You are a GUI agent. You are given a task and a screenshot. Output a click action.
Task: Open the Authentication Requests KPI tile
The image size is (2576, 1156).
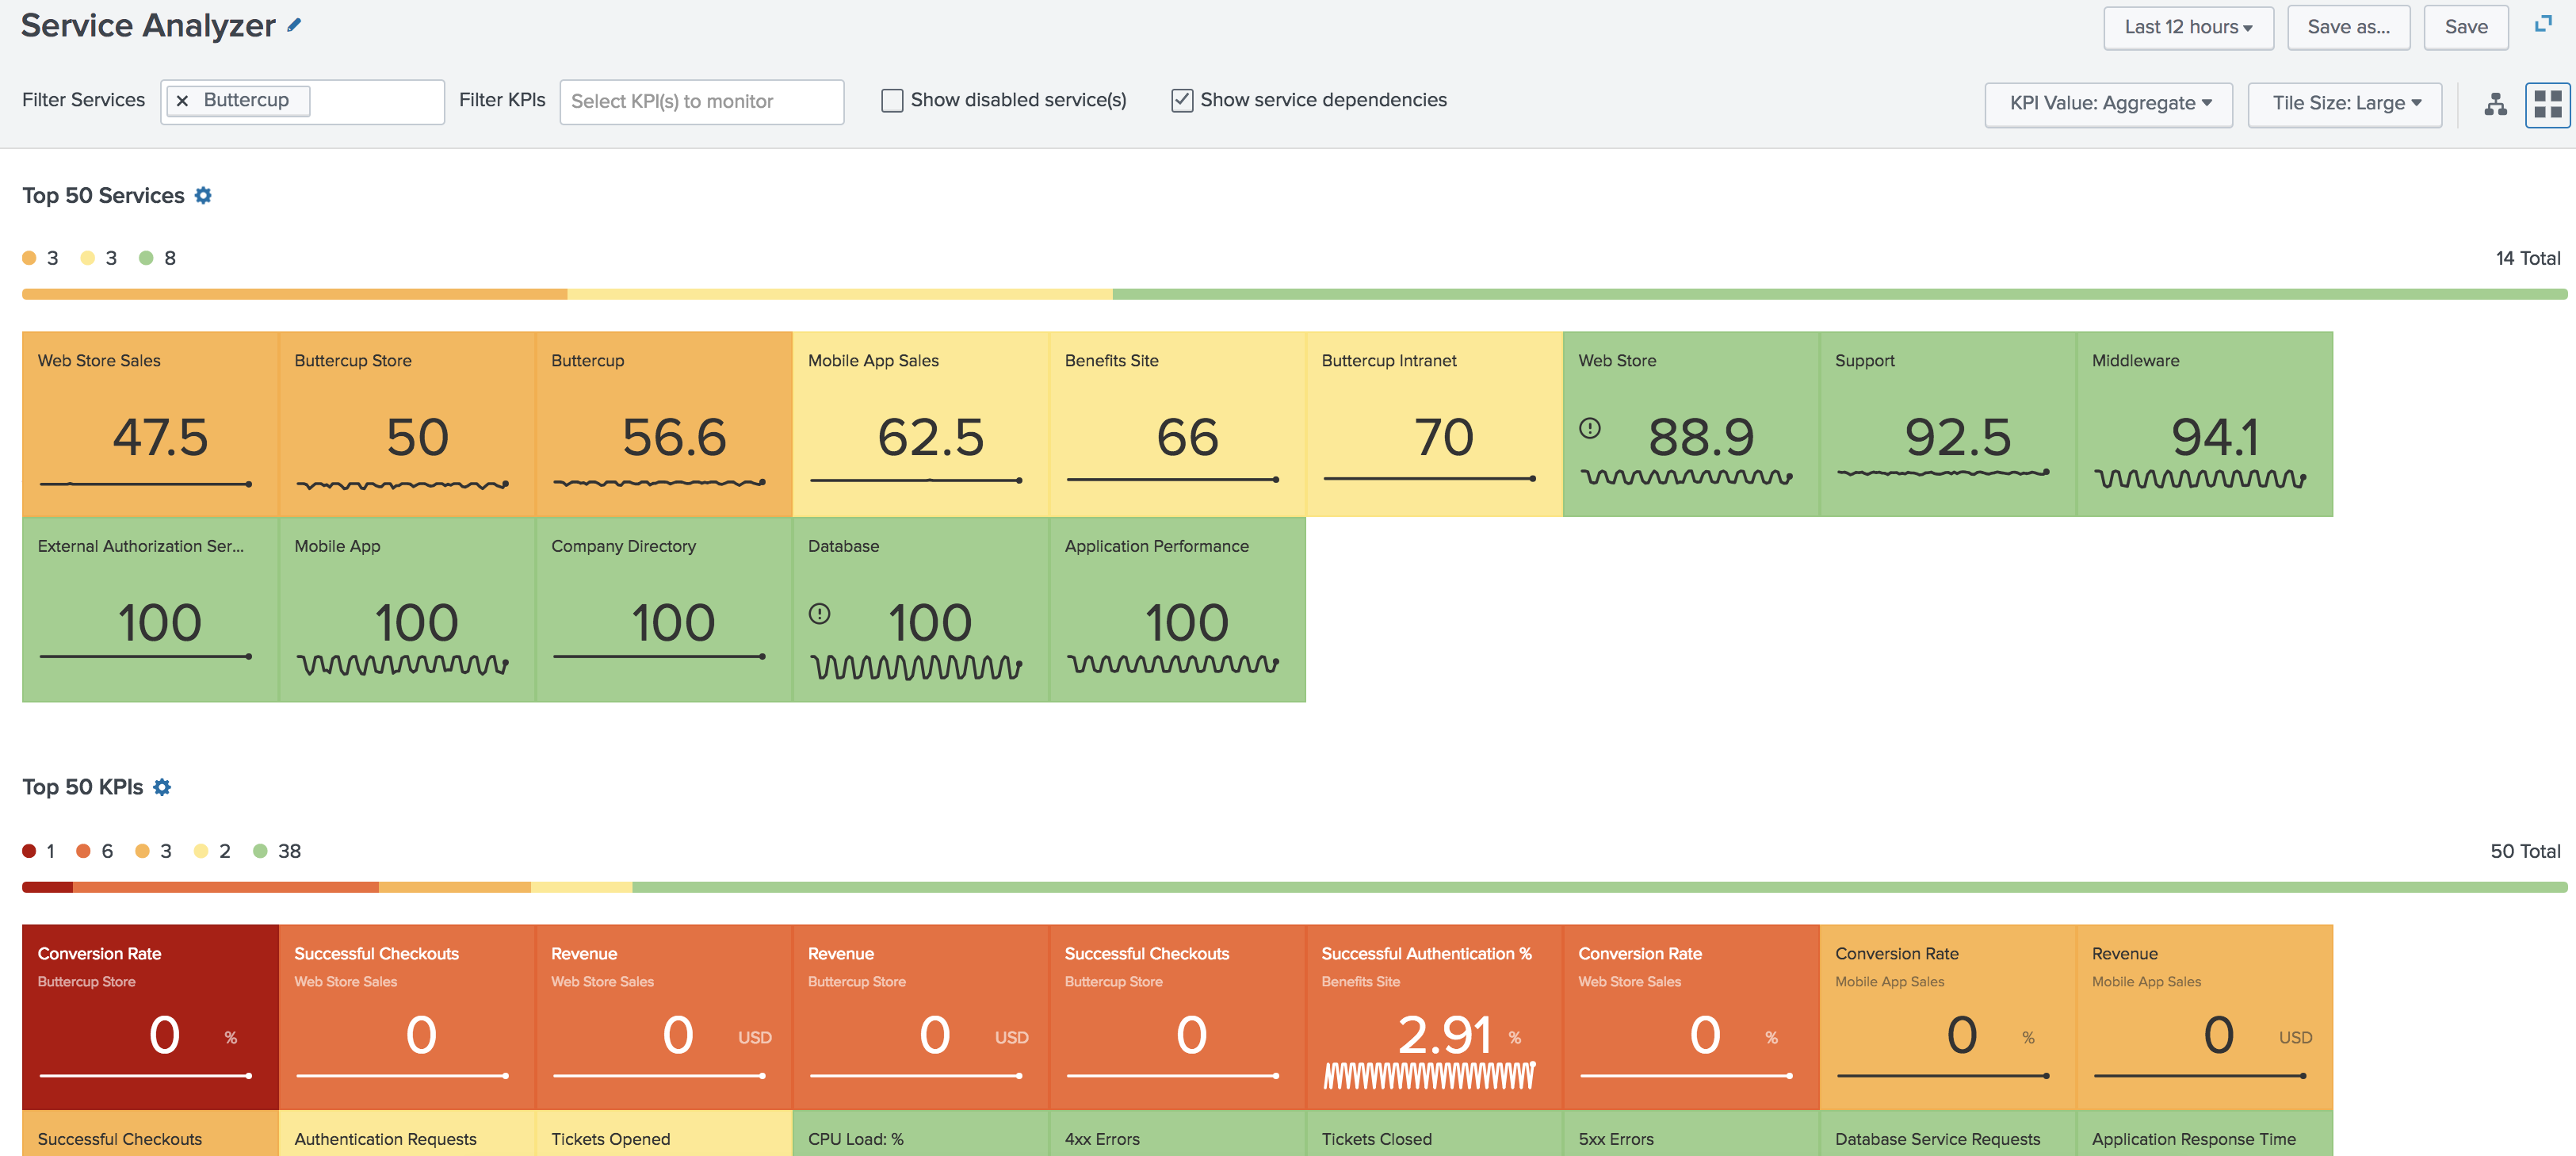407,1133
